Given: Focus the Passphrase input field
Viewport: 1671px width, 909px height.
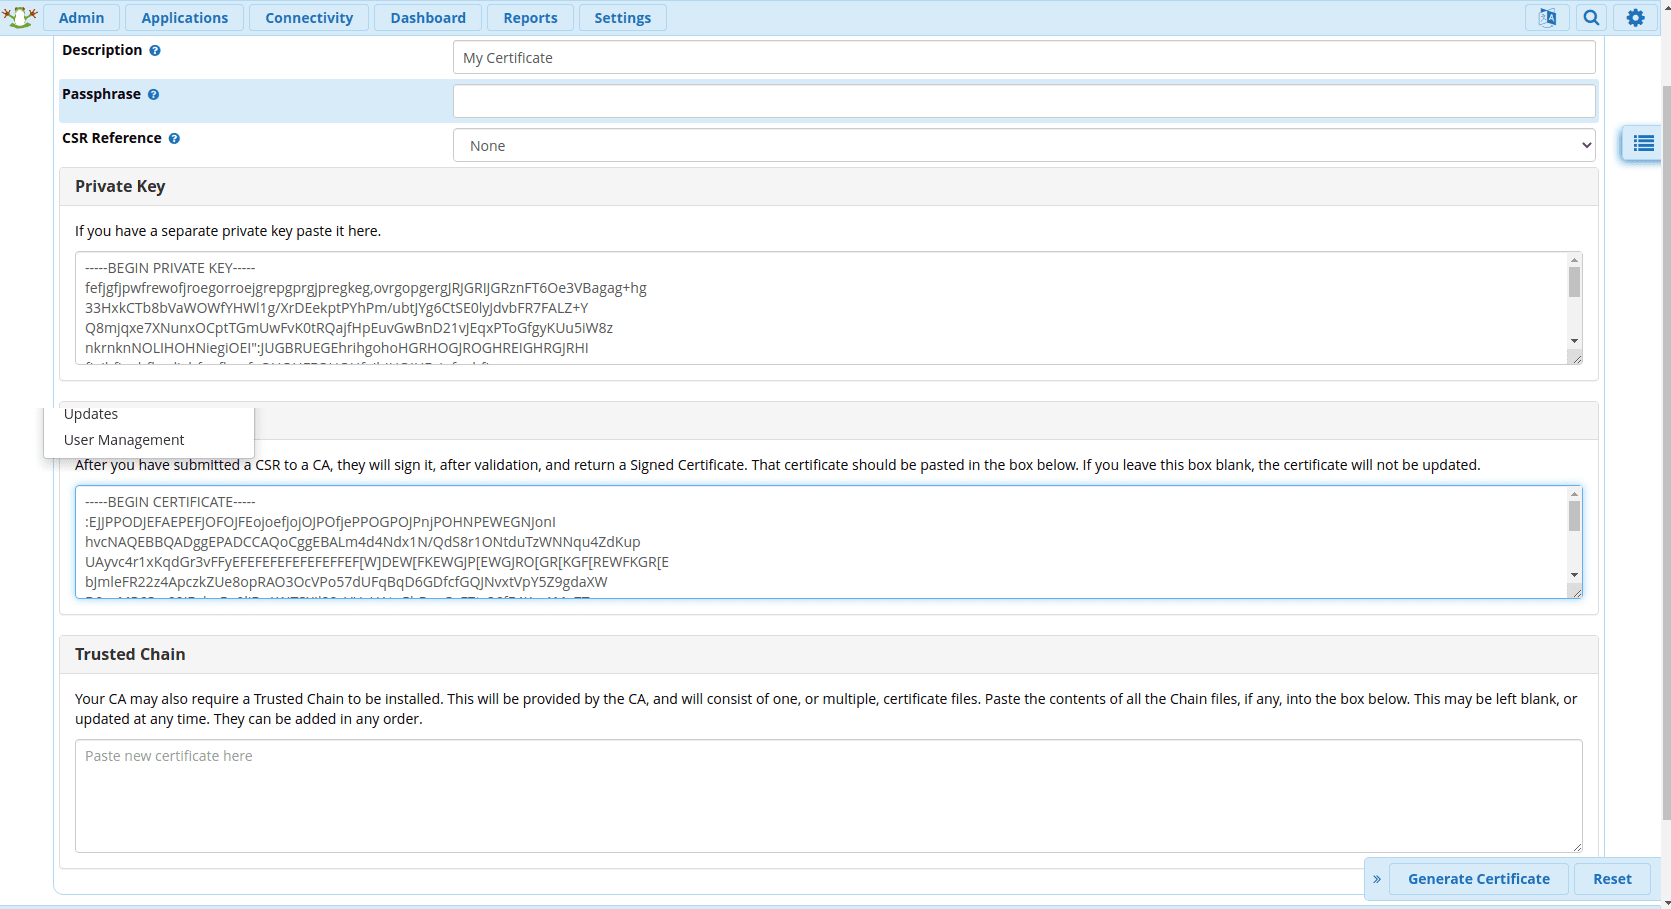Looking at the screenshot, I should [x=1024, y=101].
